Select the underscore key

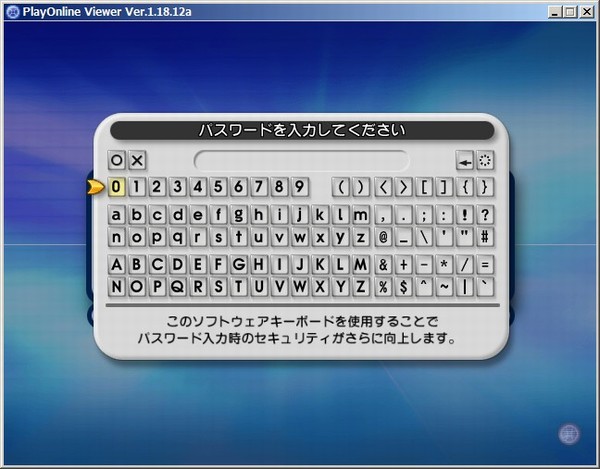[x=404, y=237]
